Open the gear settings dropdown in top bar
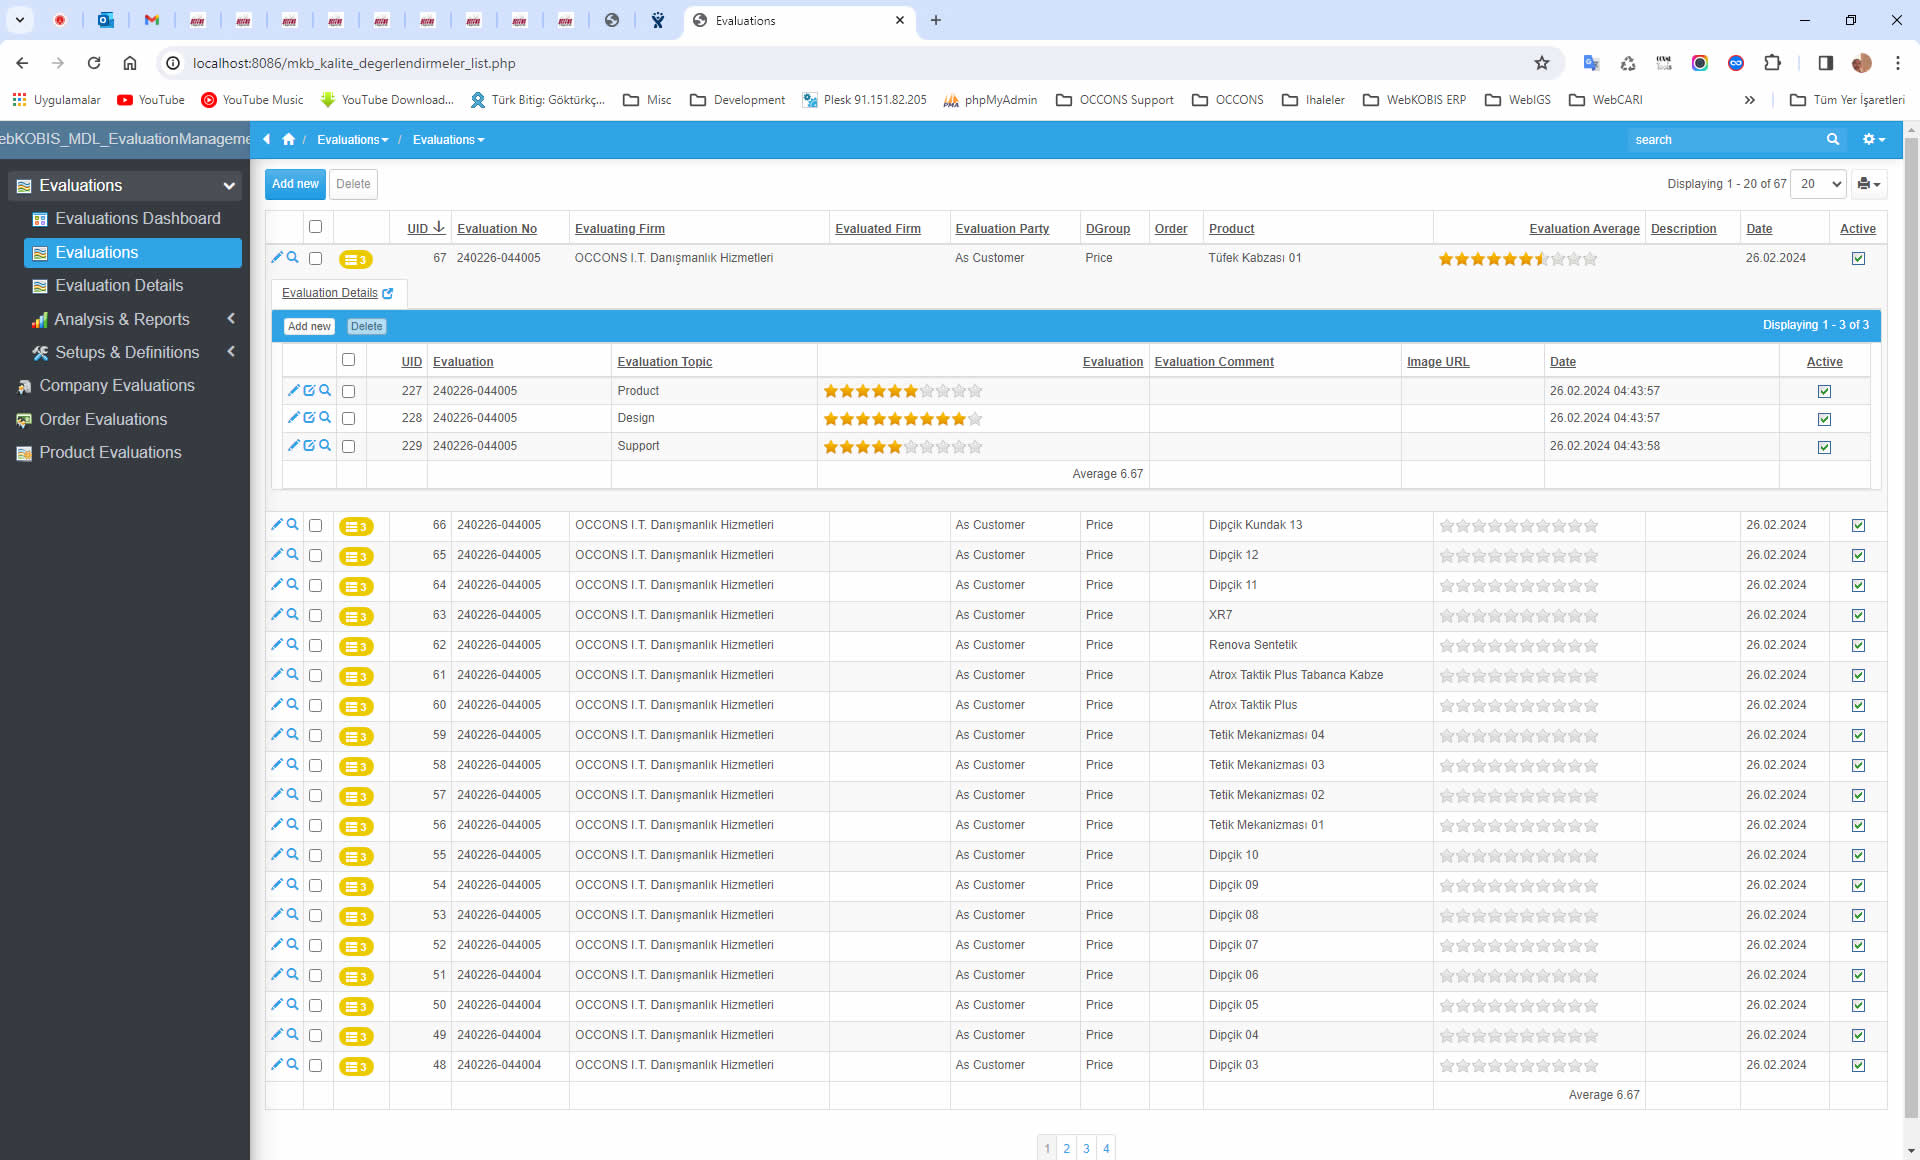 pos(1873,139)
